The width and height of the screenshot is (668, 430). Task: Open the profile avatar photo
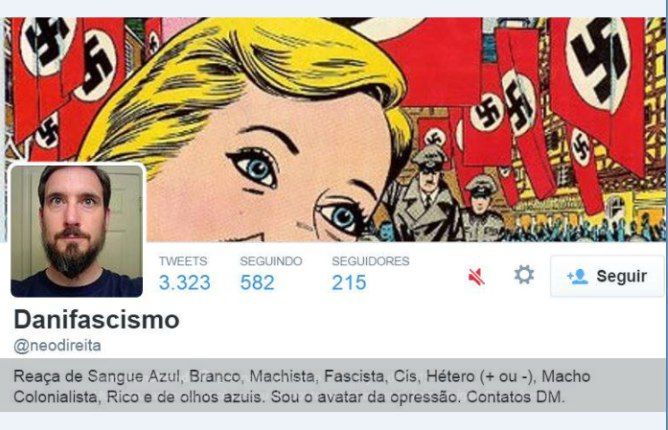[77, 231]
